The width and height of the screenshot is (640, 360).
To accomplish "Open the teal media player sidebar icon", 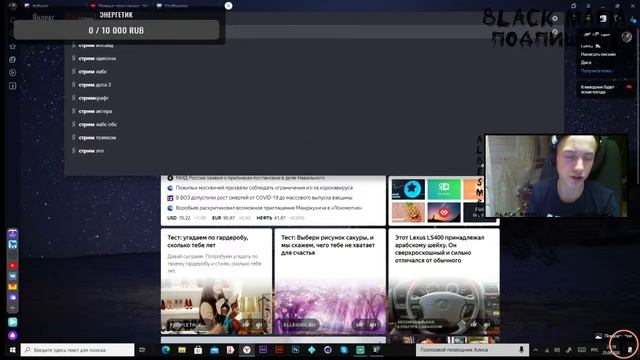I will (x=13, y=322).
